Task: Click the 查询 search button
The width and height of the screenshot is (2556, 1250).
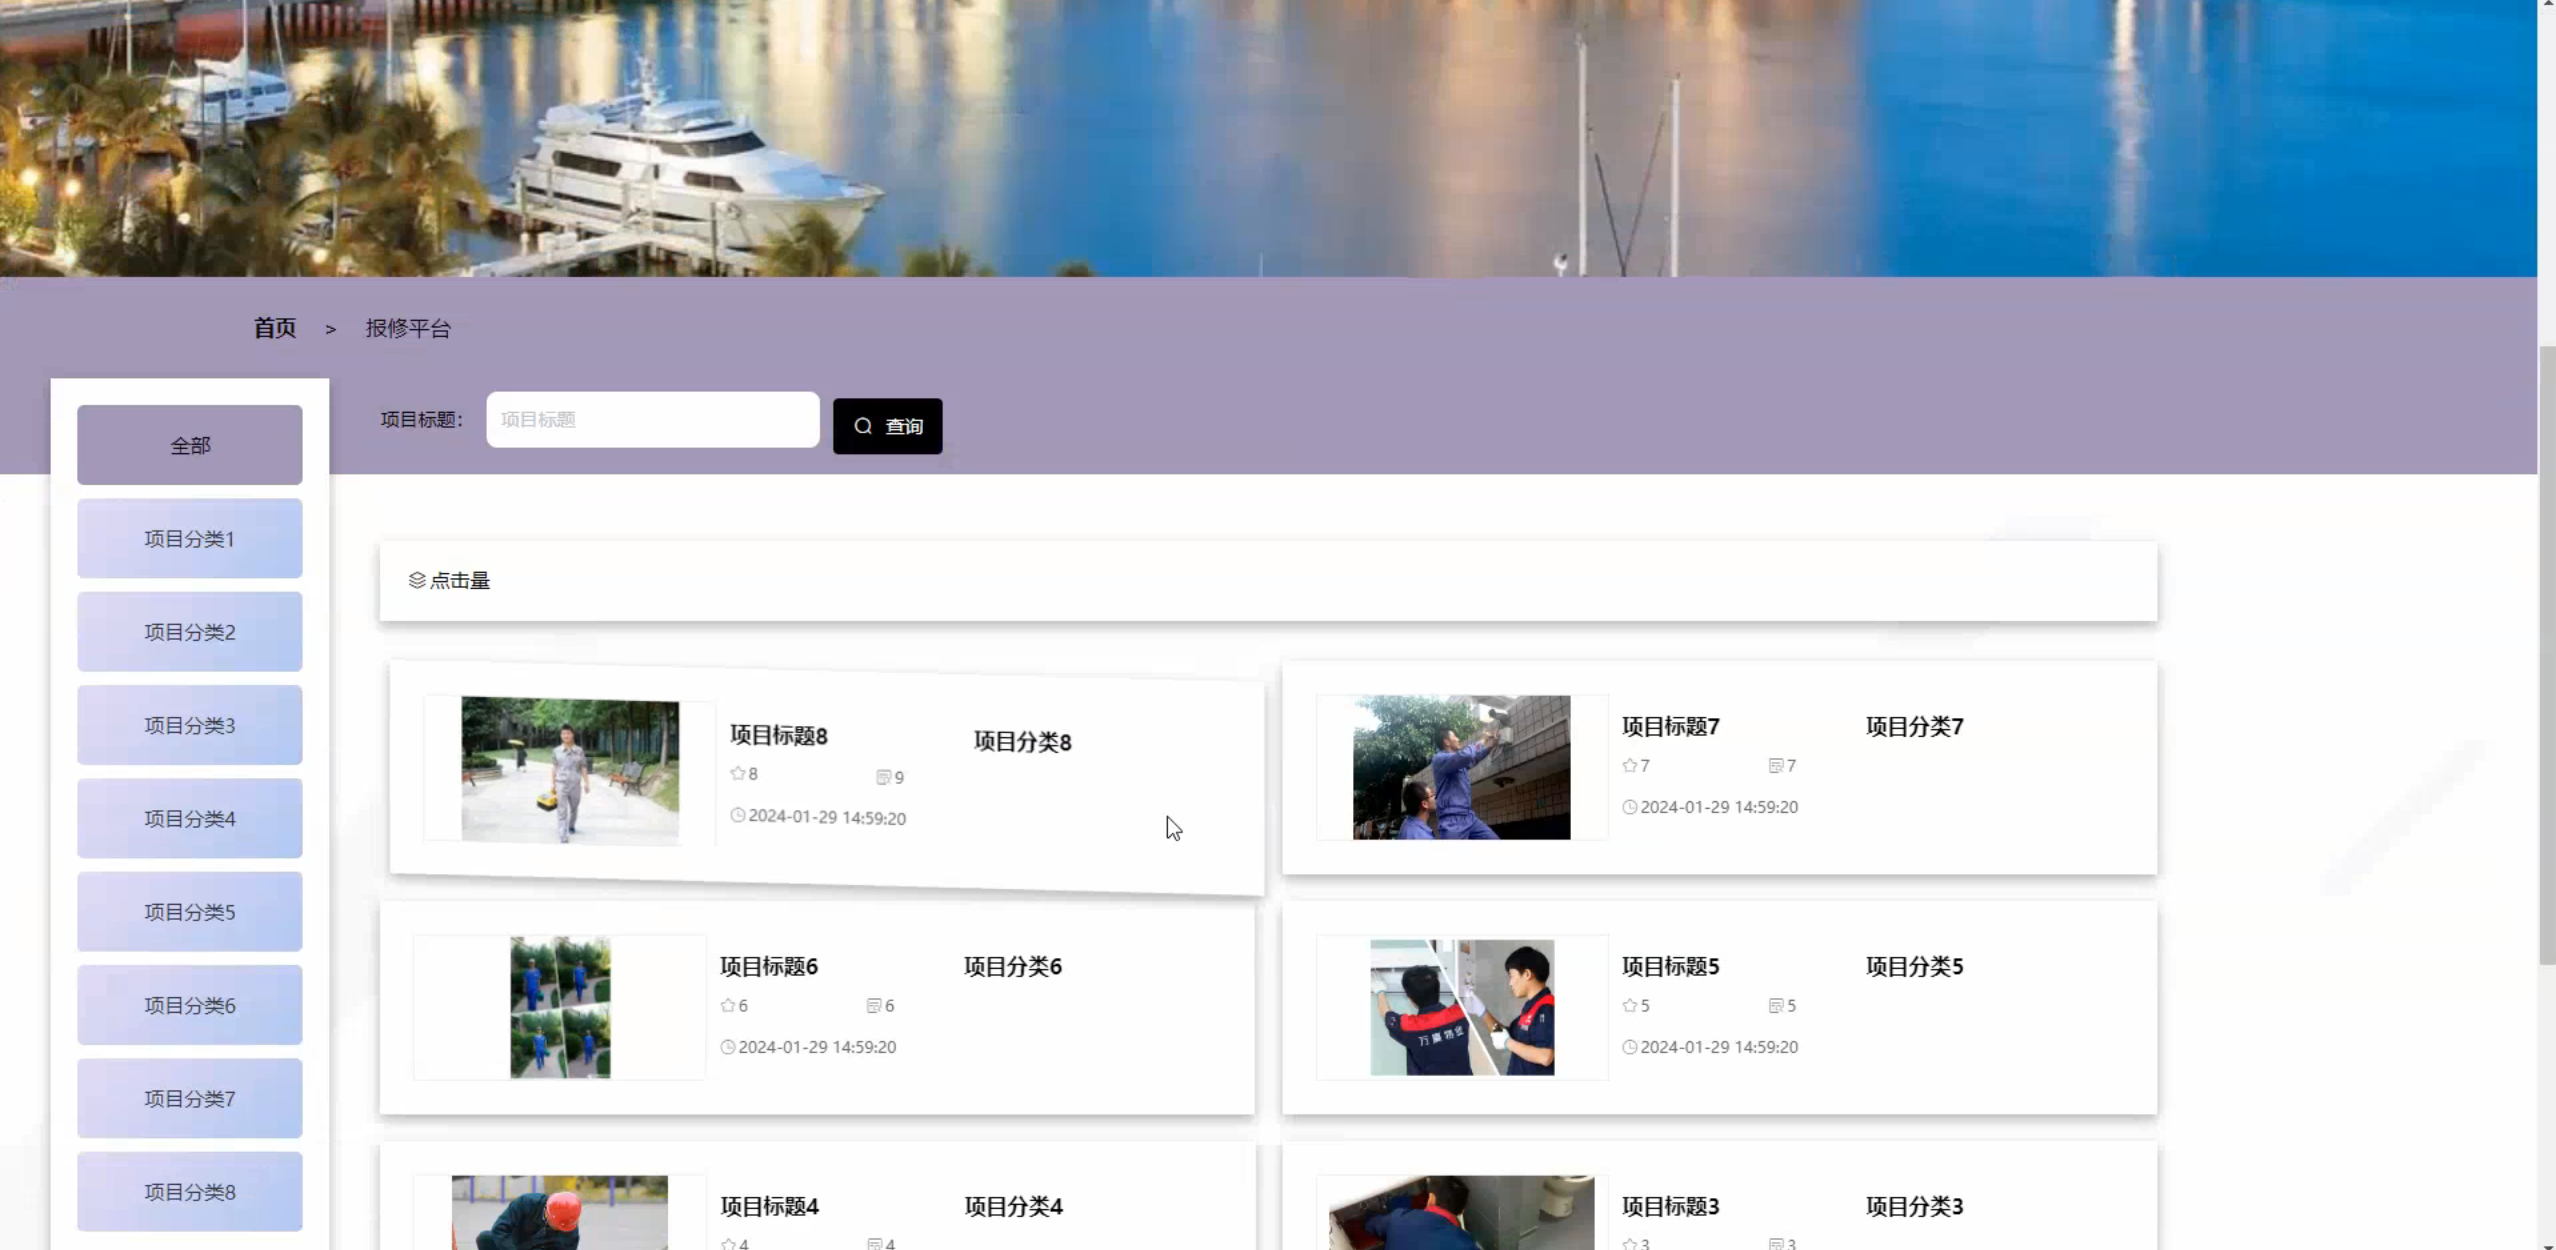Action: click(x=887, y=426)
